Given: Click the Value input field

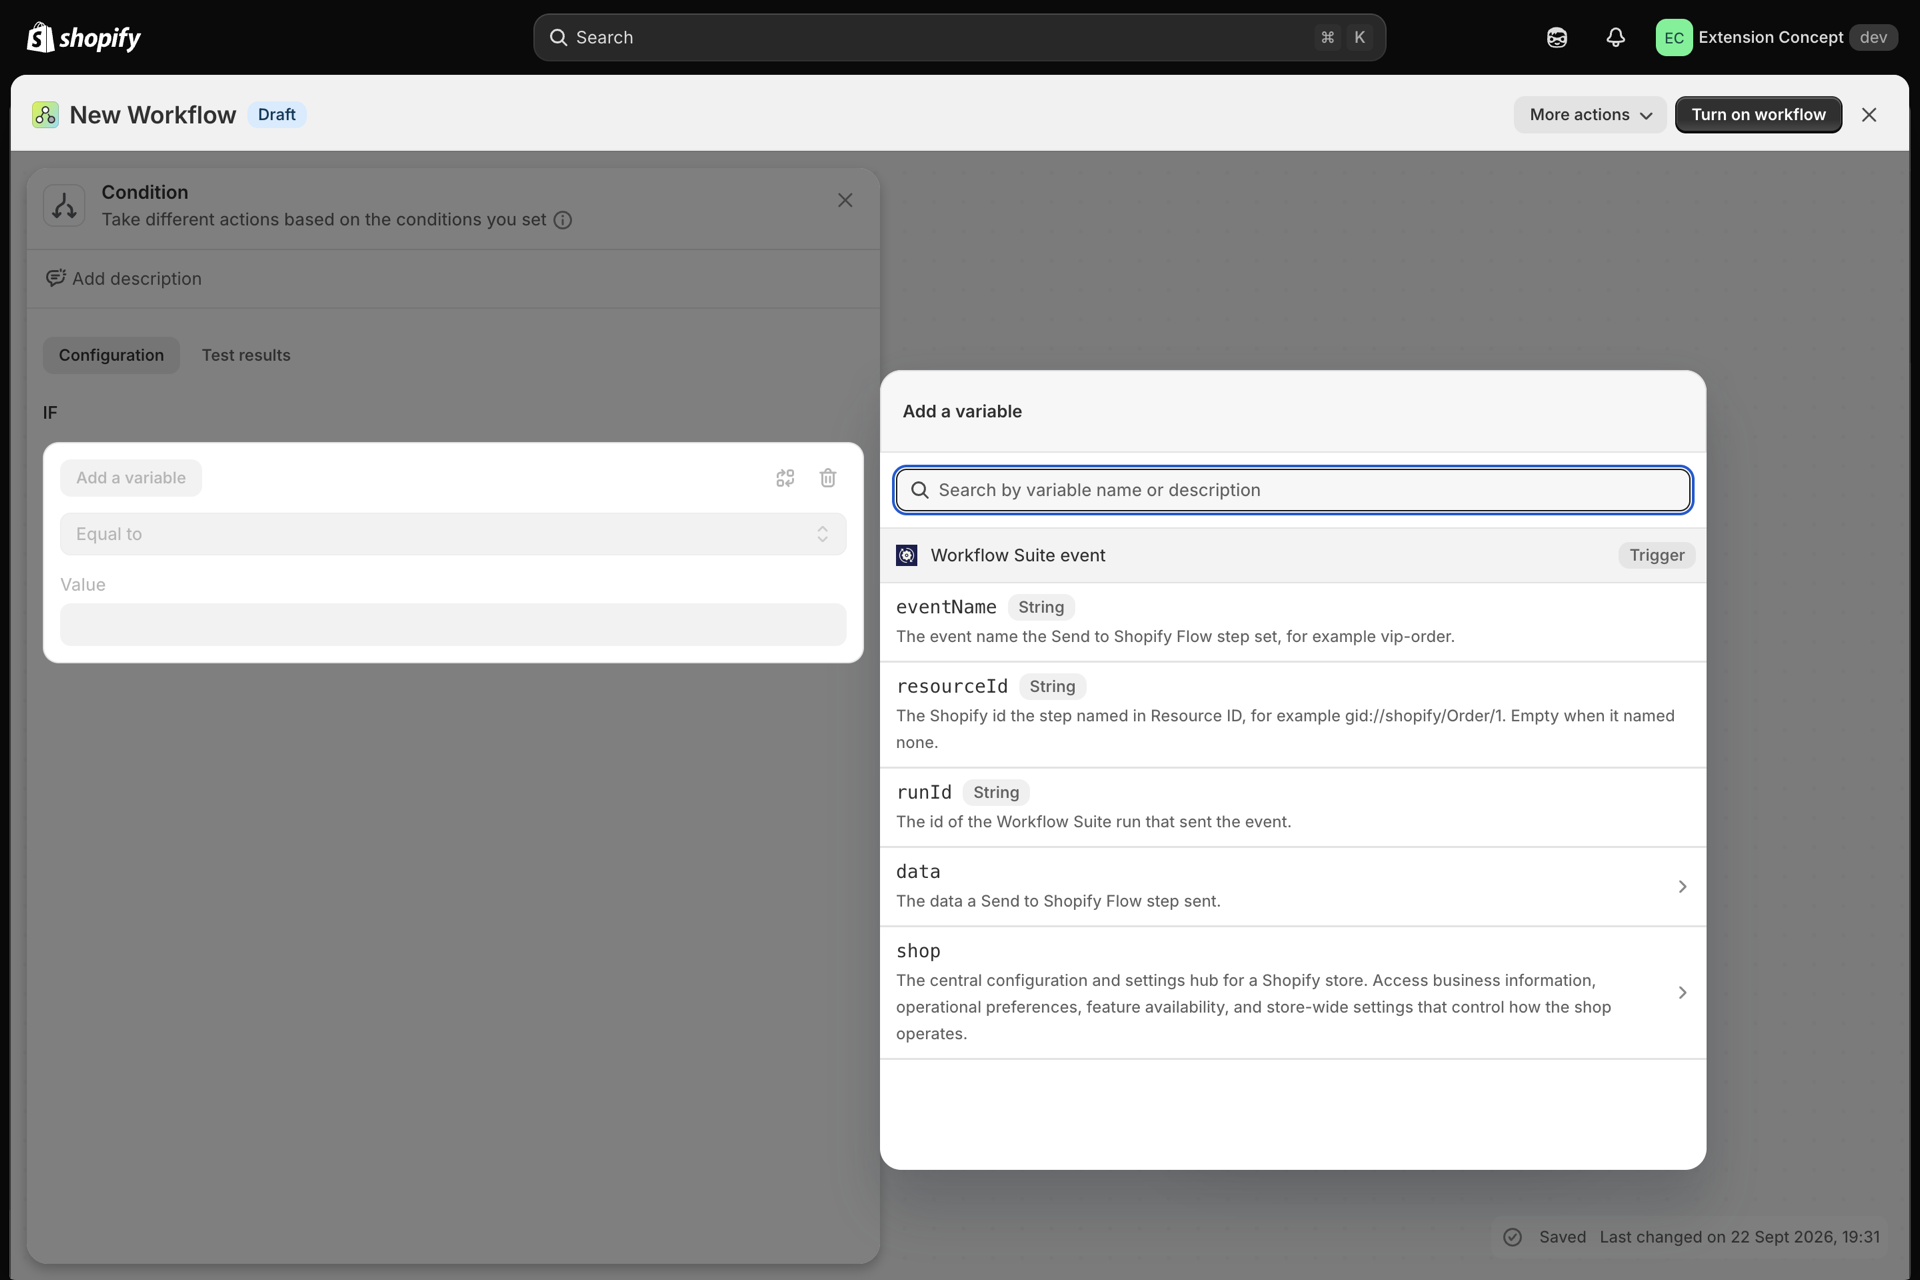Looking at the screenshot, I should tap(453, 624).
